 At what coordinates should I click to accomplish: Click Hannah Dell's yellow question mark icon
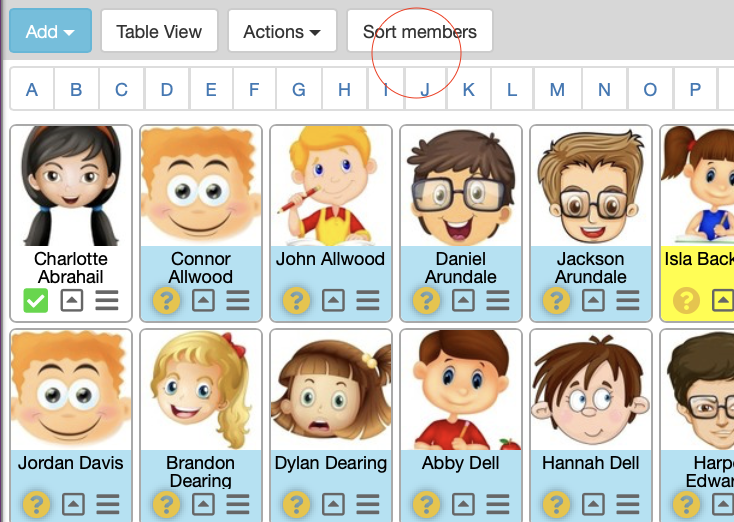pos(557,505)
